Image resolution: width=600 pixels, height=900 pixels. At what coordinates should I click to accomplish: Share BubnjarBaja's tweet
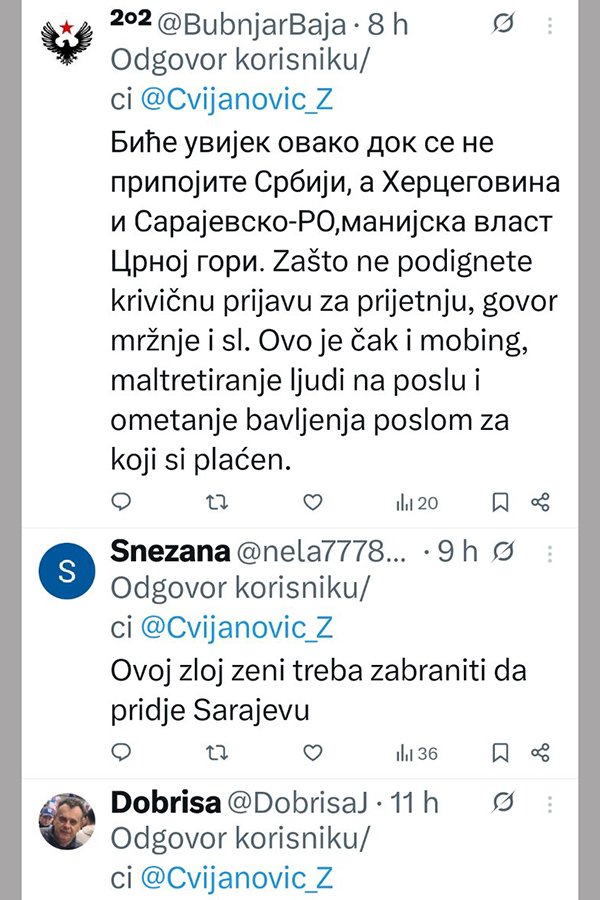pos(540,502)
